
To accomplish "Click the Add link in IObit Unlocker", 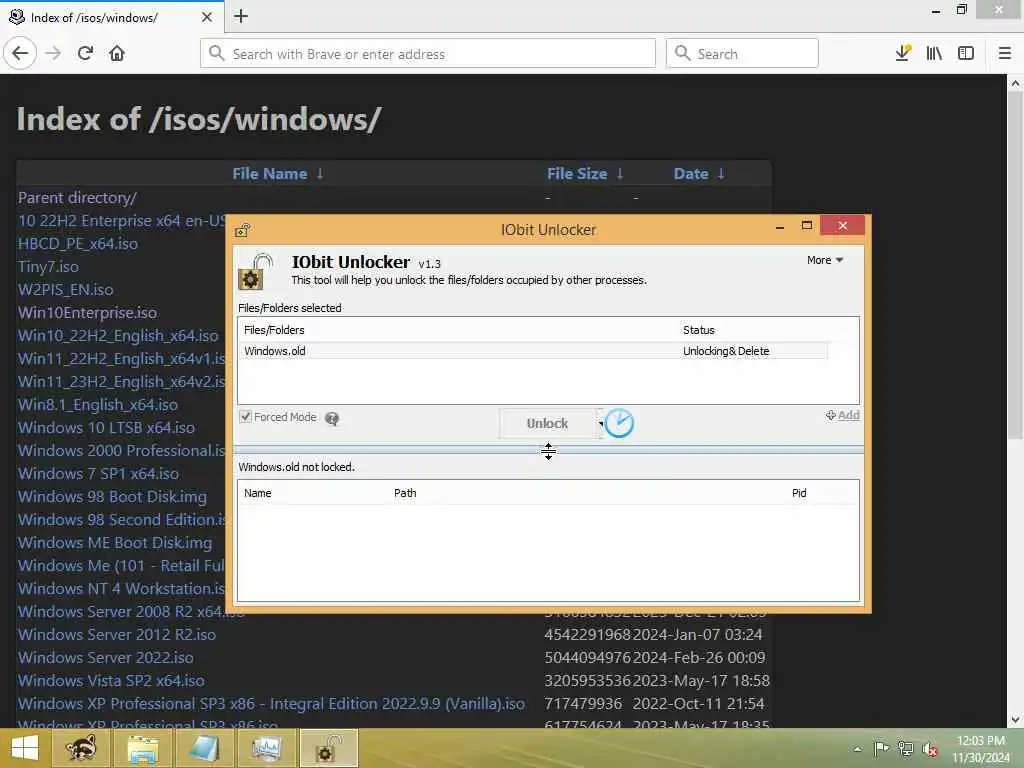I will pos(842,415).
